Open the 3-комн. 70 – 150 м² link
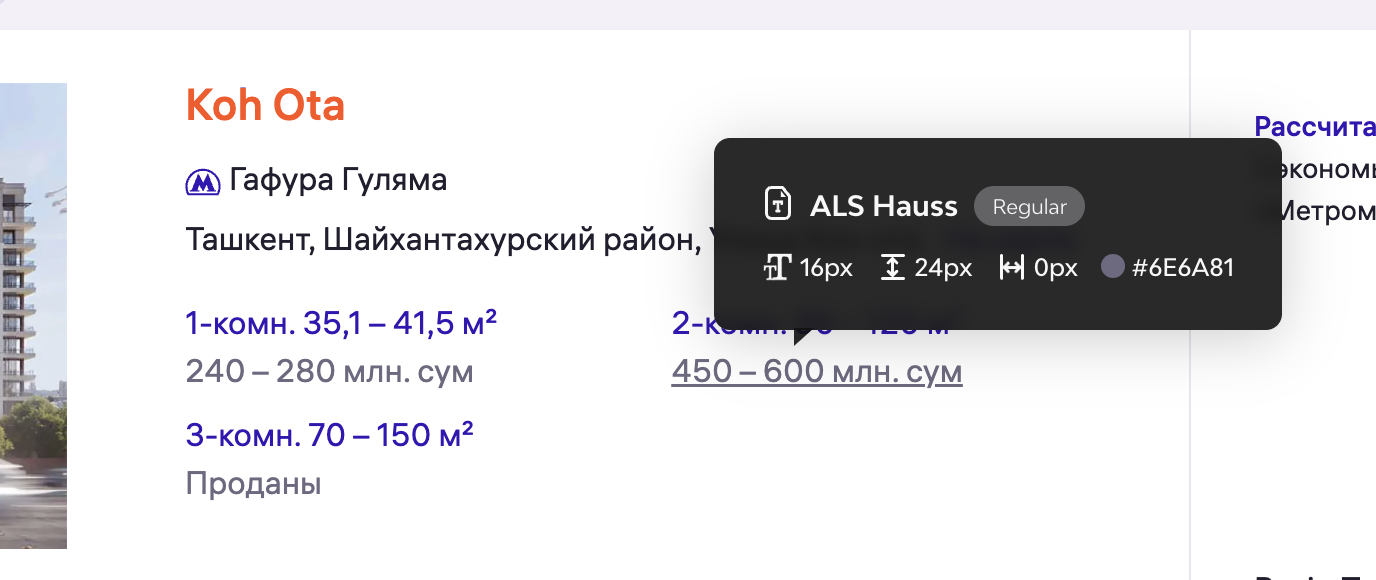 [x=329, y=436]
